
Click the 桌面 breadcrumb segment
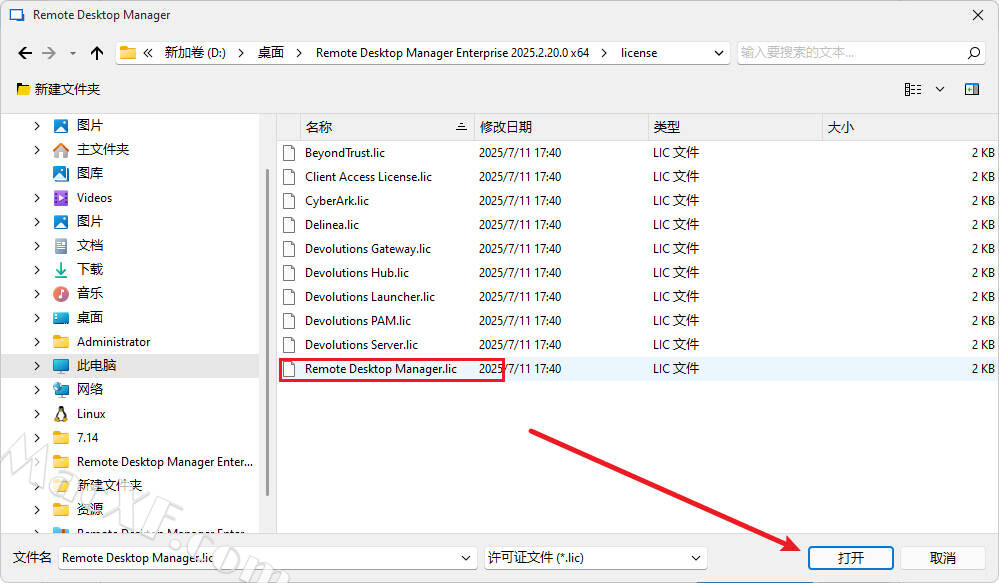point(271,53)
